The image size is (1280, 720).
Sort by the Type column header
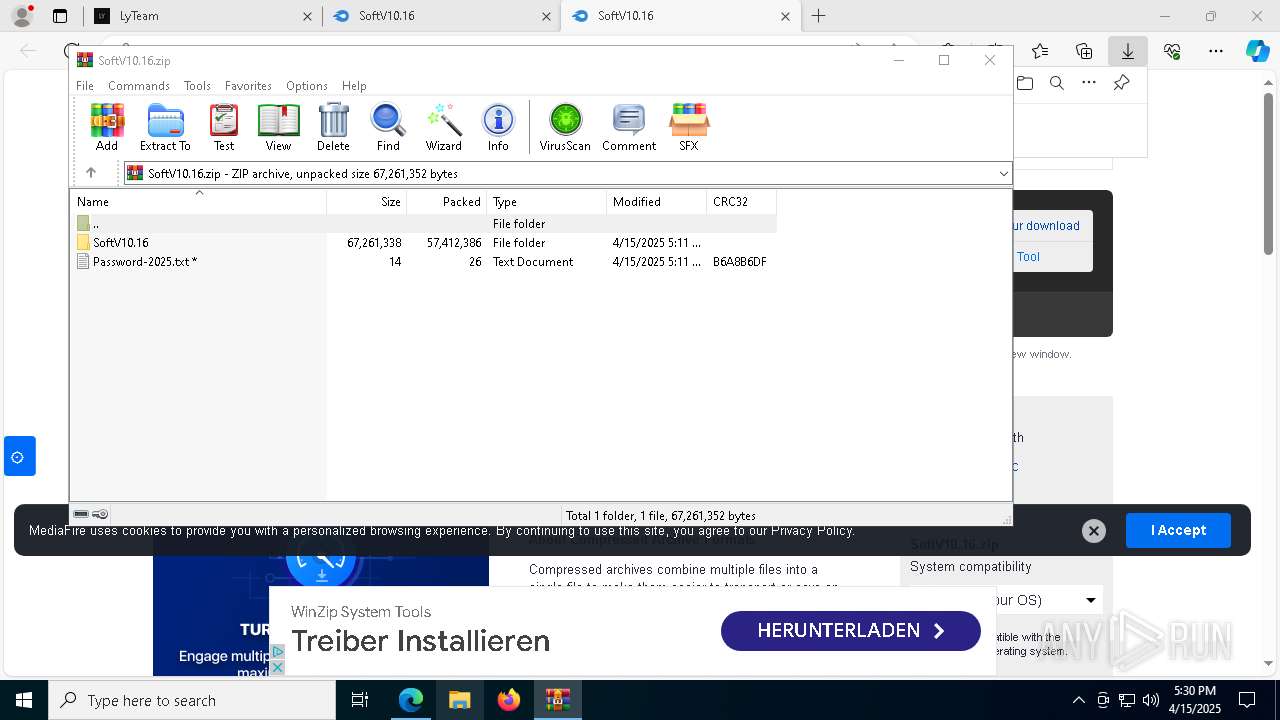pyautogui.click(x=546, y=201)
